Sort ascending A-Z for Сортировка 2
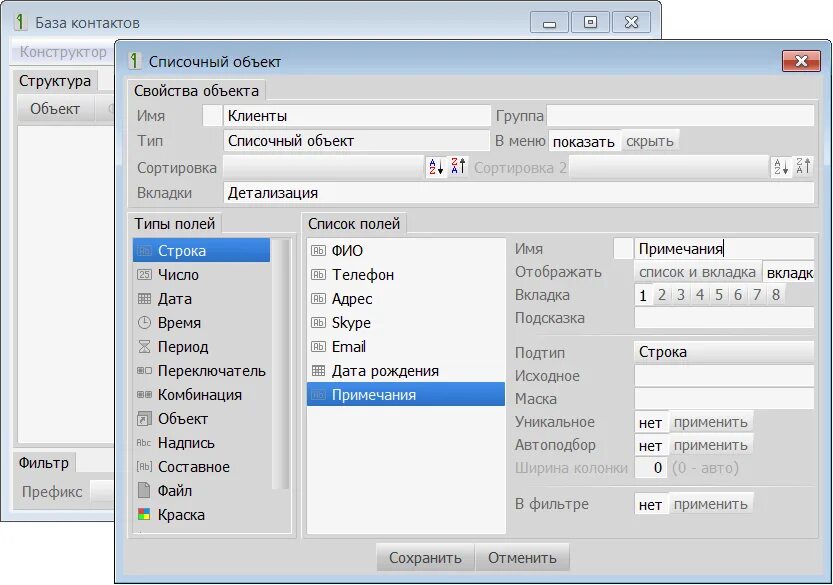The image size is (833, 585). coord(780,167)
